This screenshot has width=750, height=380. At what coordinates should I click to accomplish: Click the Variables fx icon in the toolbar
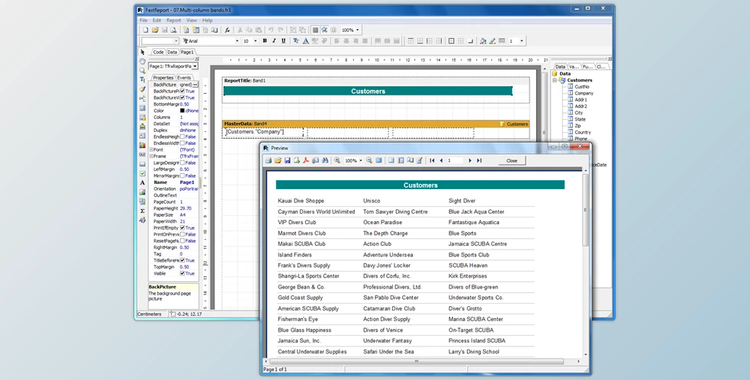pos(227,30)
